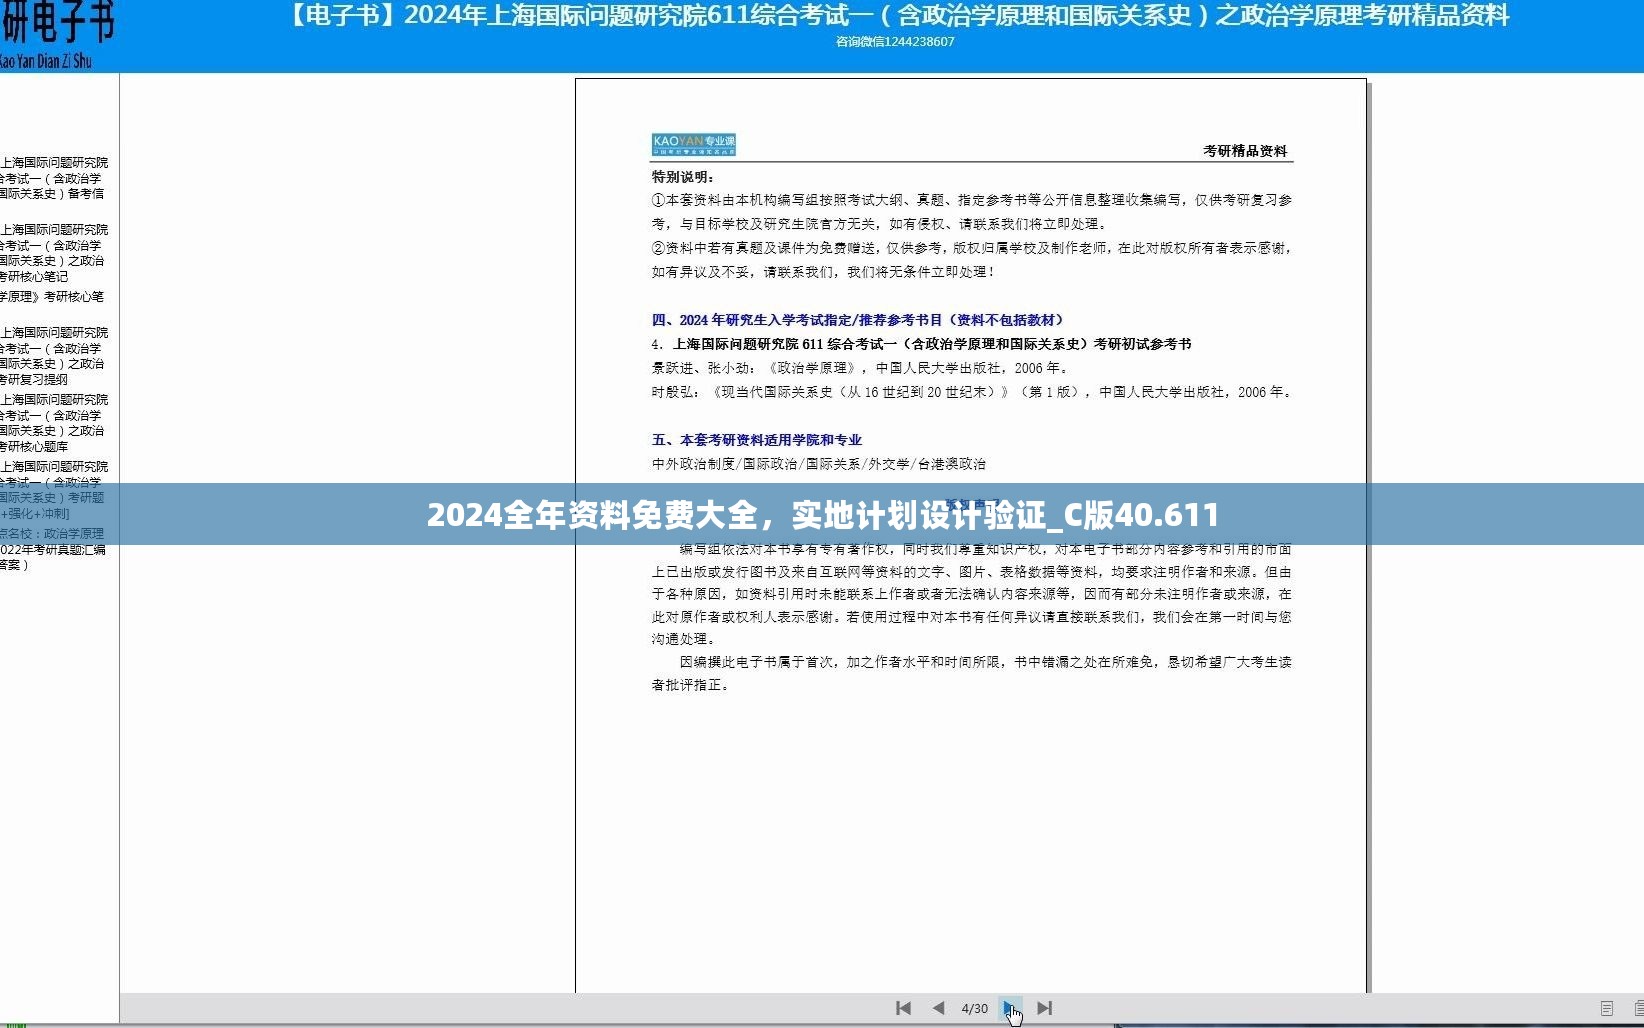Click the line starting 时殷弘:《现当代国际关系史
Viewport: 1644px width, 1028px height.
click(973, 392)
